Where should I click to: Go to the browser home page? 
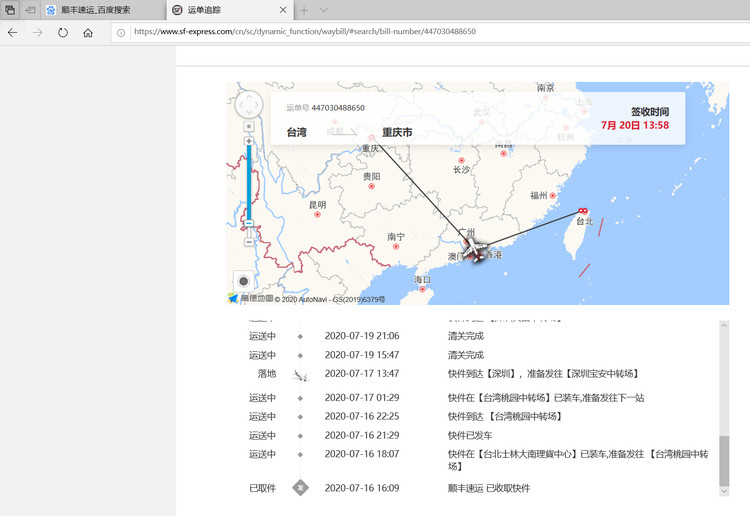[x=88, y=33]
